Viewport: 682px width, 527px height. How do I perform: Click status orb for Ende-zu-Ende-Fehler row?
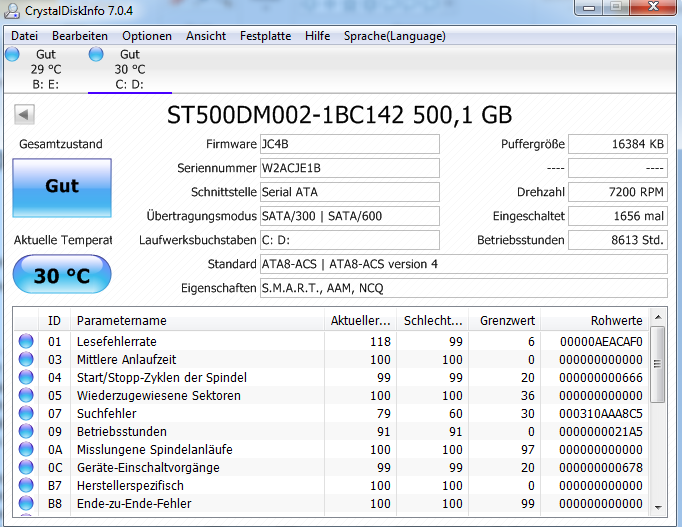tap(26, 504)
